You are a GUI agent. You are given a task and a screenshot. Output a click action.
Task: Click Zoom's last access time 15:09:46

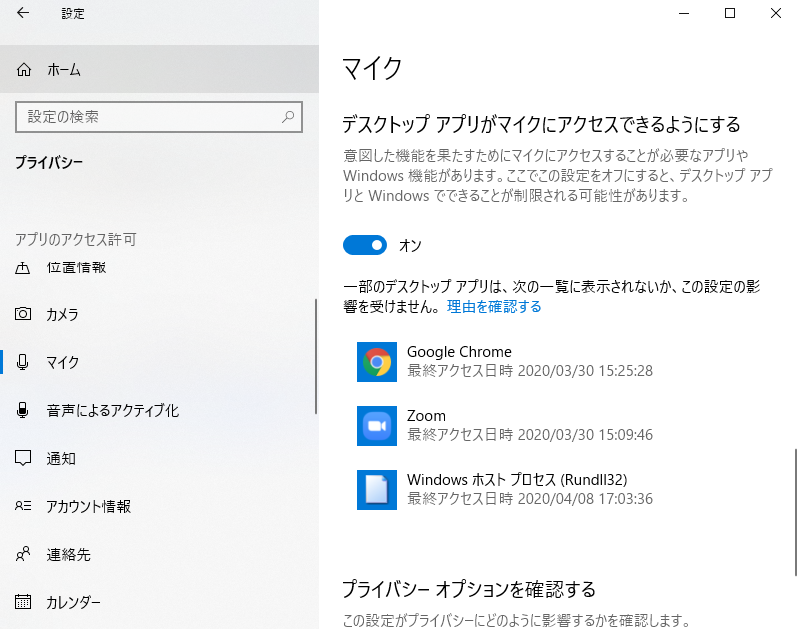(530, 435)
